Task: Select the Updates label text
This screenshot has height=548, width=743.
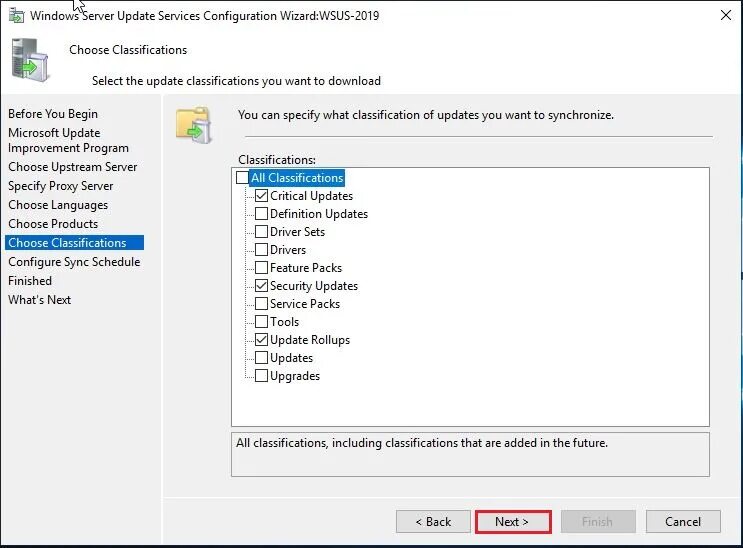Action: click(x=291, y=358)
